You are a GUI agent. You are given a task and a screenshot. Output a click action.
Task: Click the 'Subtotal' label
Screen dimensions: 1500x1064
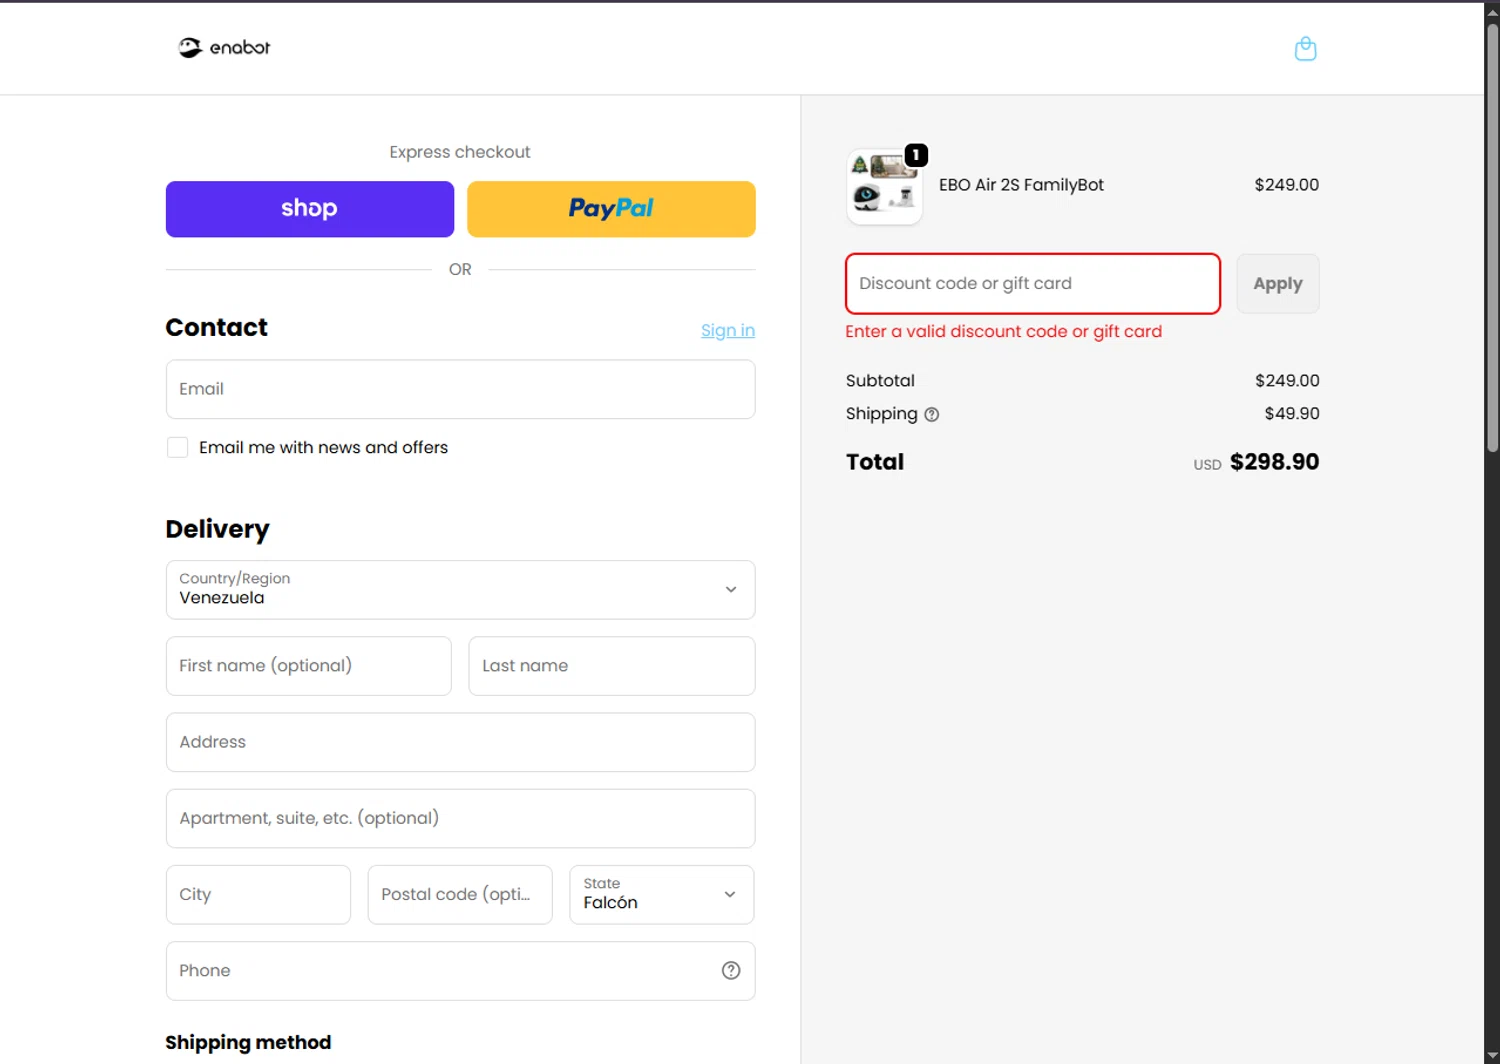point(880,380)
